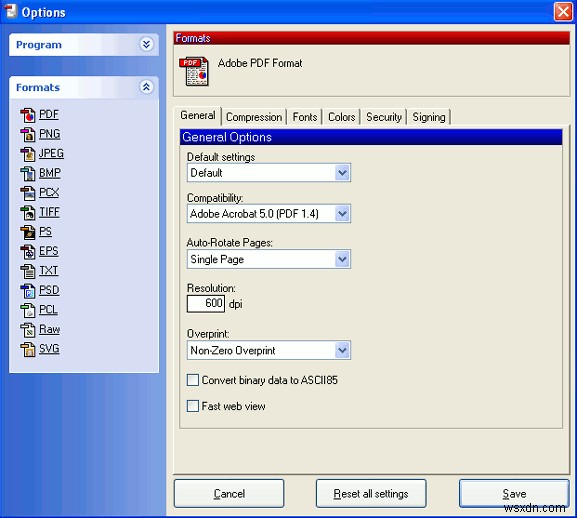Switch to the Fonts tab

[x=305, y=117]
